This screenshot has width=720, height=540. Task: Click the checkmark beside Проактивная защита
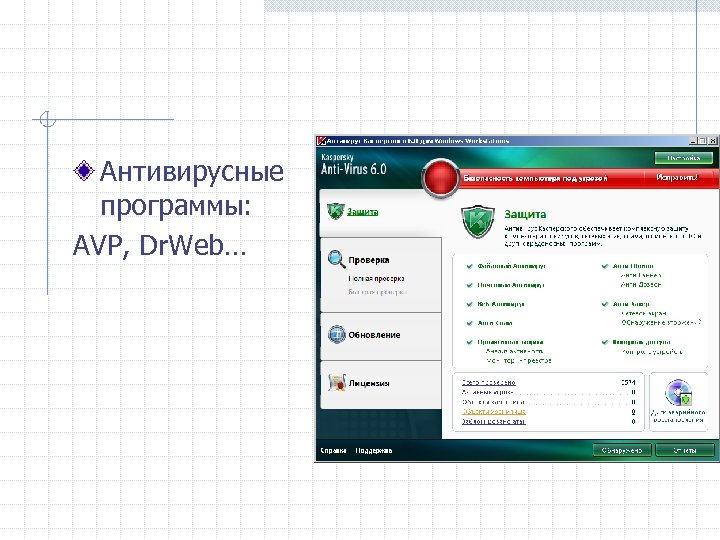469,343
